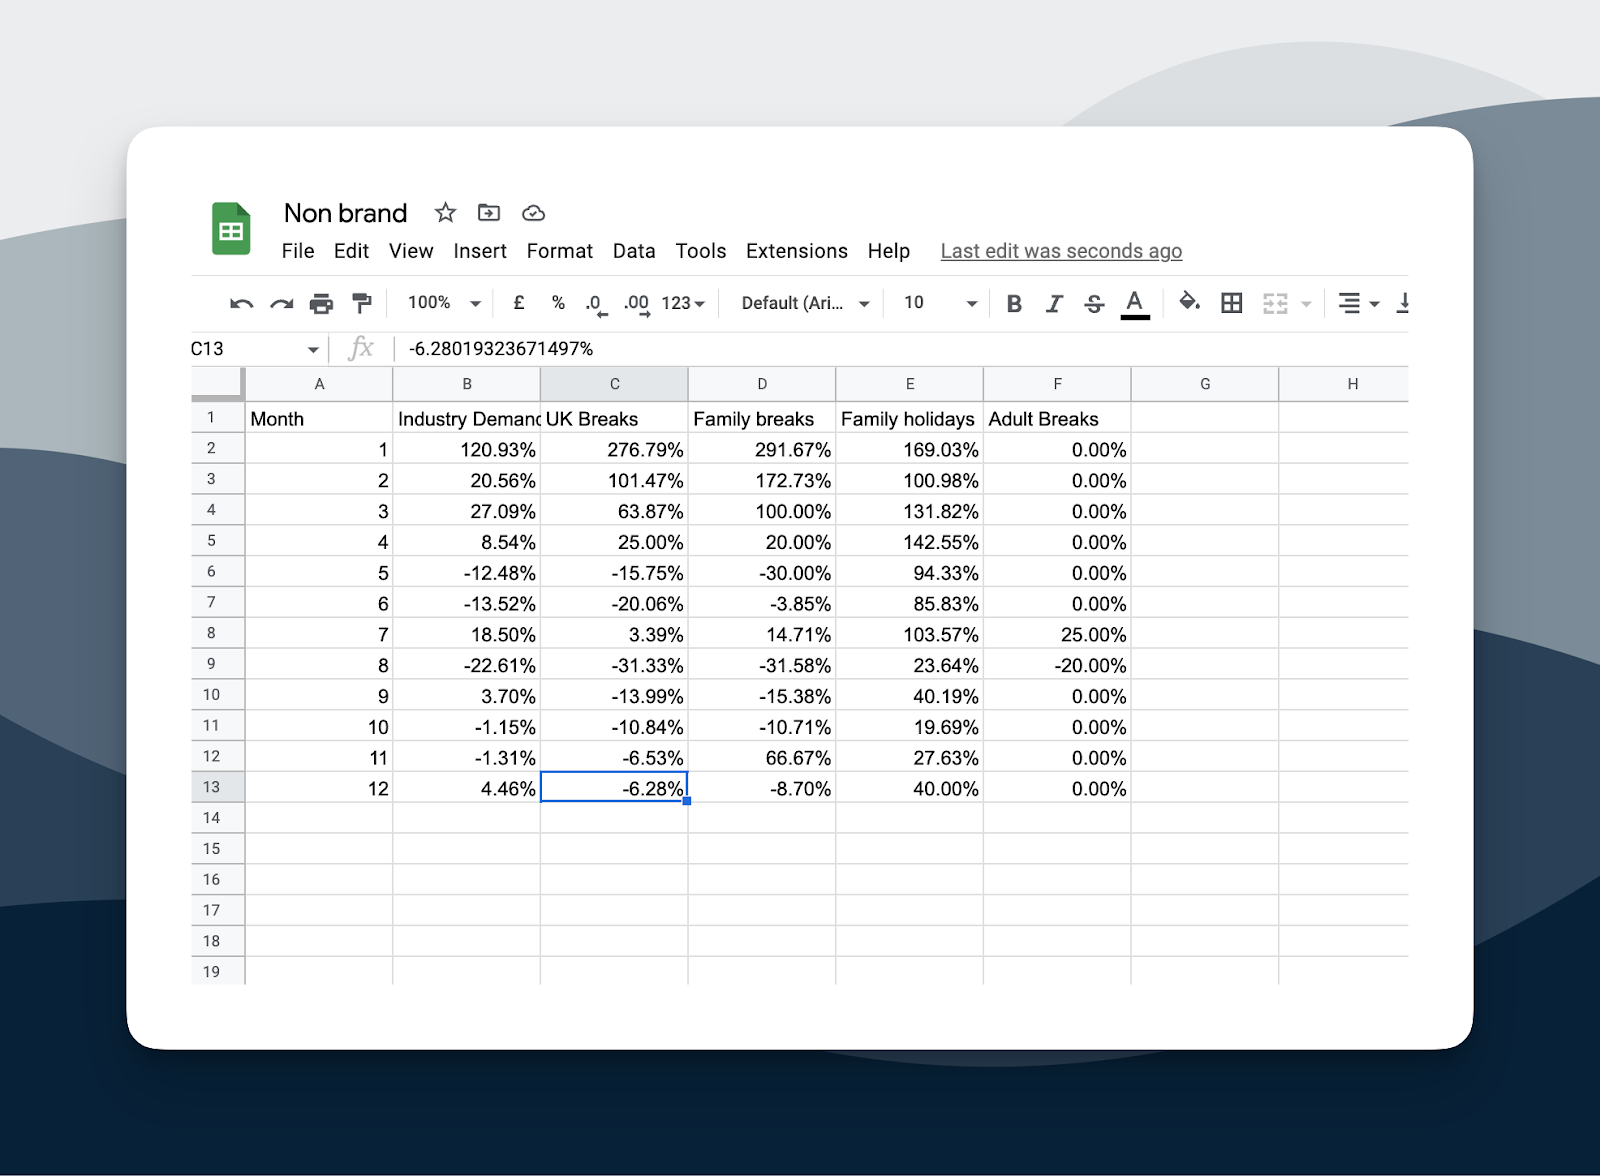Image resolution: width=1600 pixels, height=1176 pixels.
Task: Star the Non brand spreadsheet
Action: pos(445,212)
